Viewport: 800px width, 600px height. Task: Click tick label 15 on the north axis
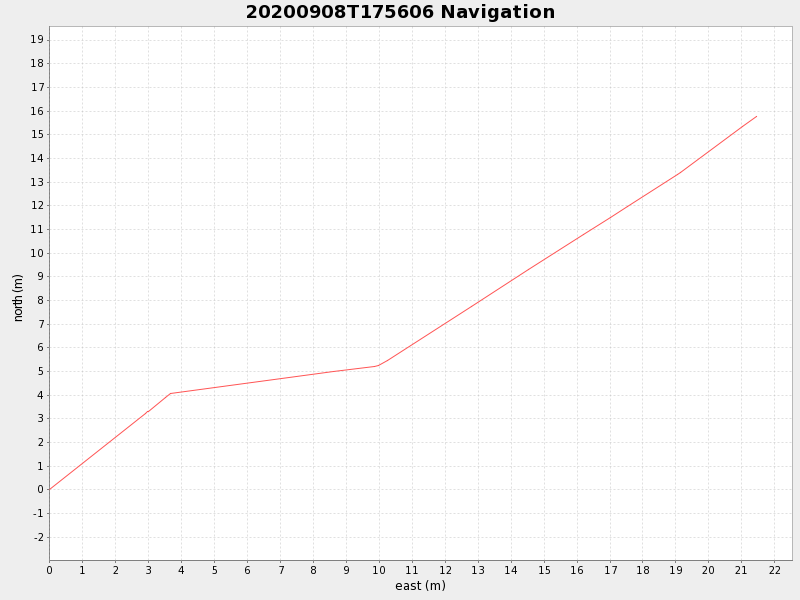point(37,135)
